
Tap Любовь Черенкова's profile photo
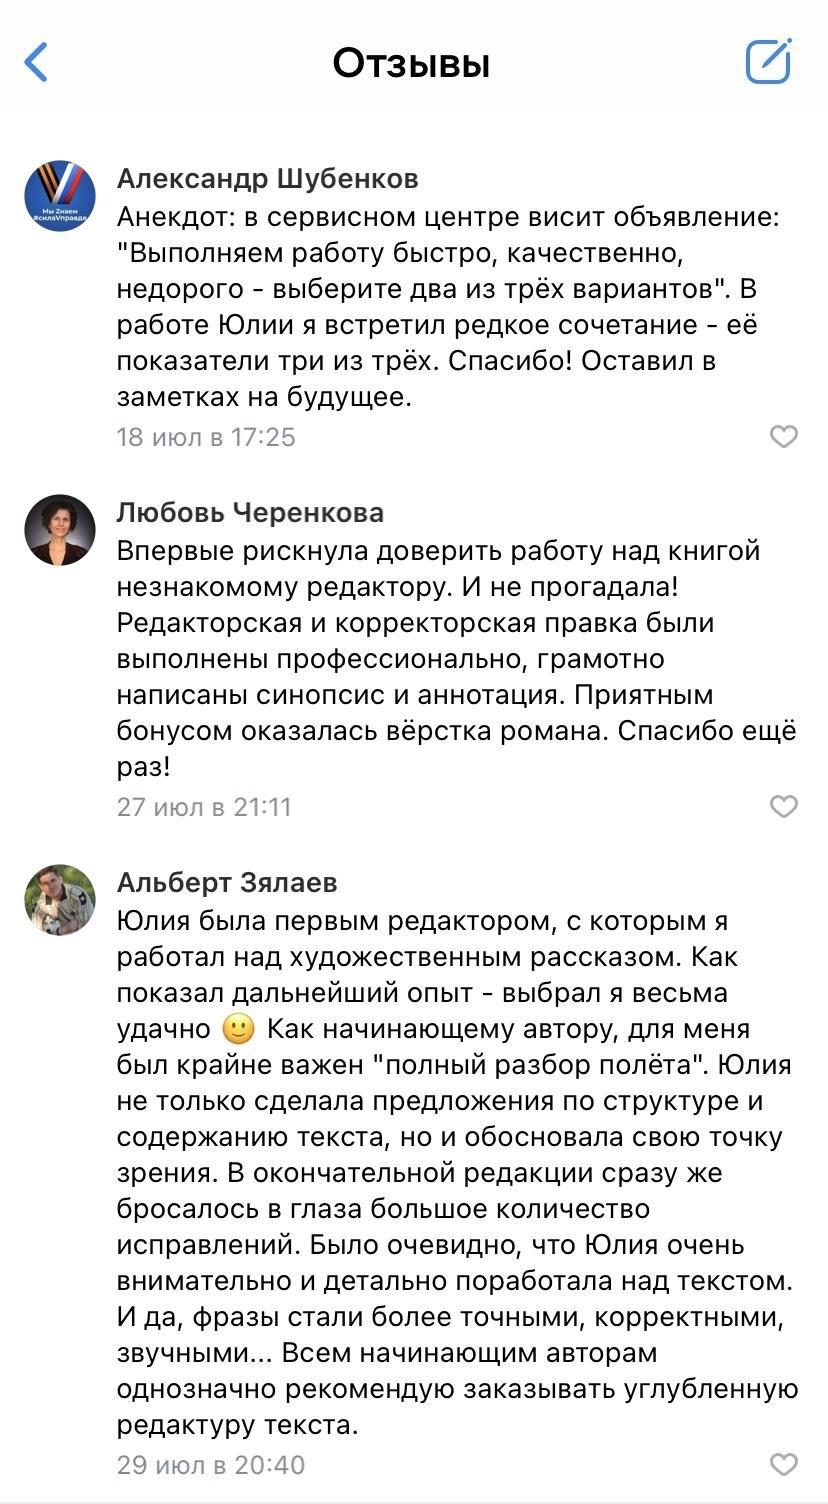(x=60, y=530)
